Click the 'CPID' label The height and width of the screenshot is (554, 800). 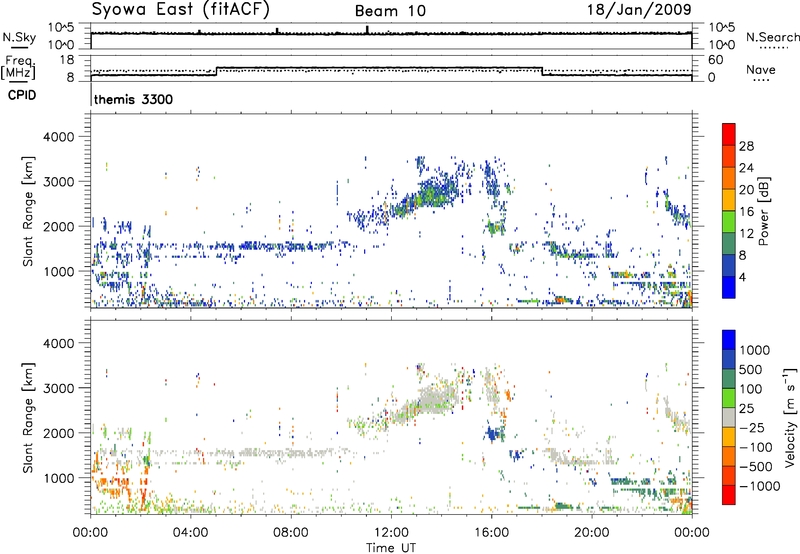coord(21,95)
